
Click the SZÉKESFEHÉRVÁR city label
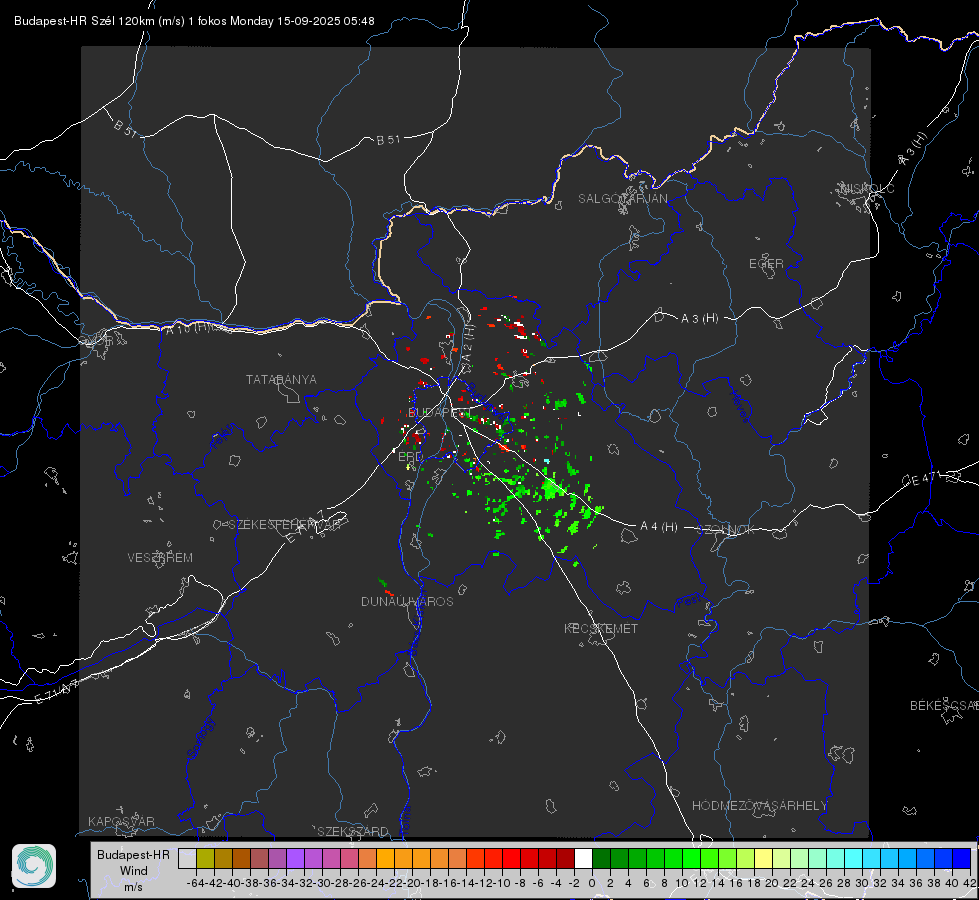click(285, 525)
